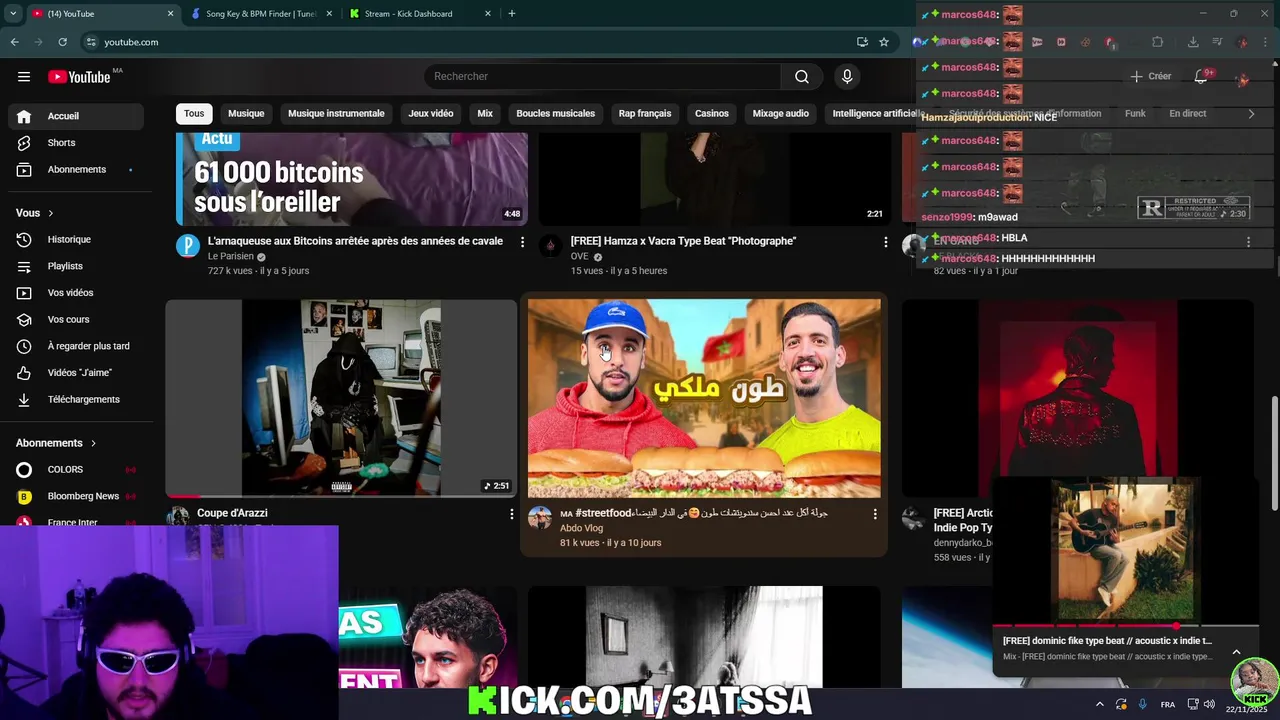Open options menu for Hamza x Vacra beat

(885, 242)
